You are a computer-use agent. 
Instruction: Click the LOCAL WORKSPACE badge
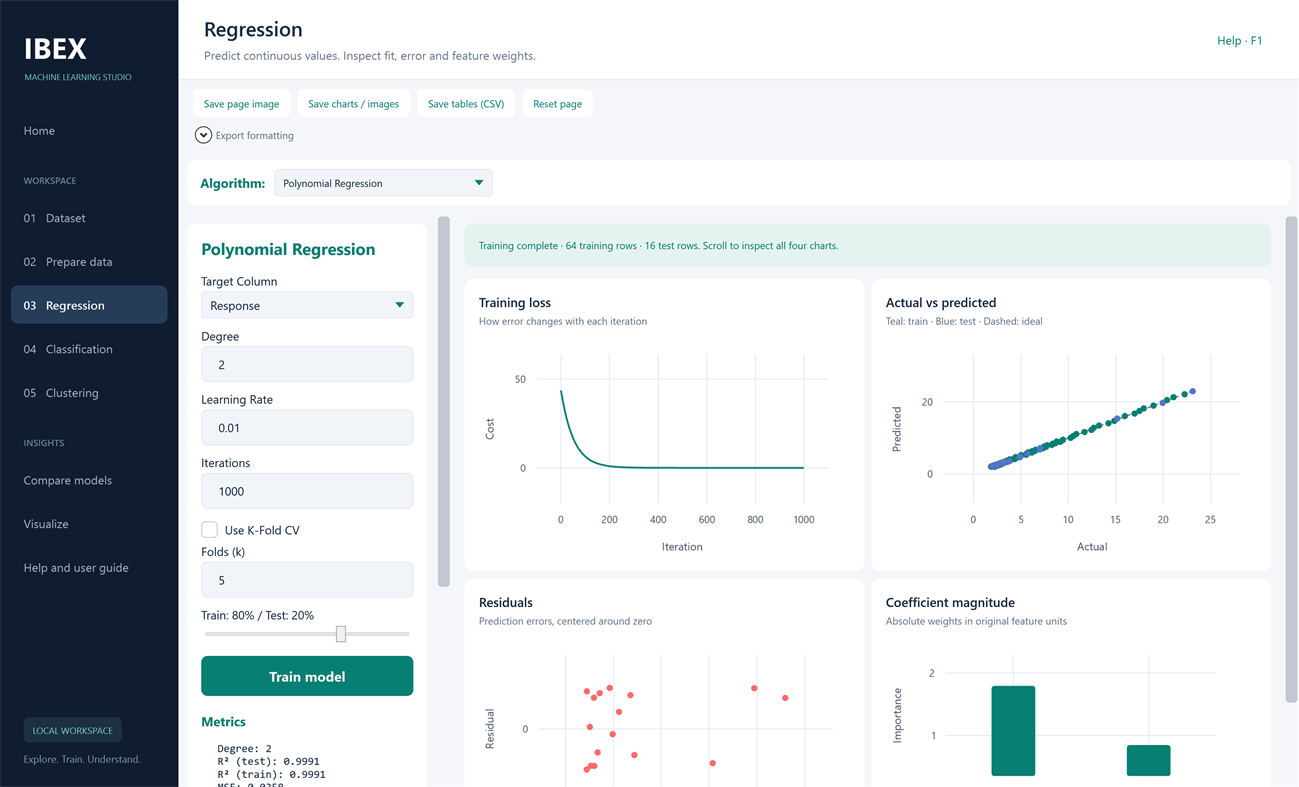(73, 730)
